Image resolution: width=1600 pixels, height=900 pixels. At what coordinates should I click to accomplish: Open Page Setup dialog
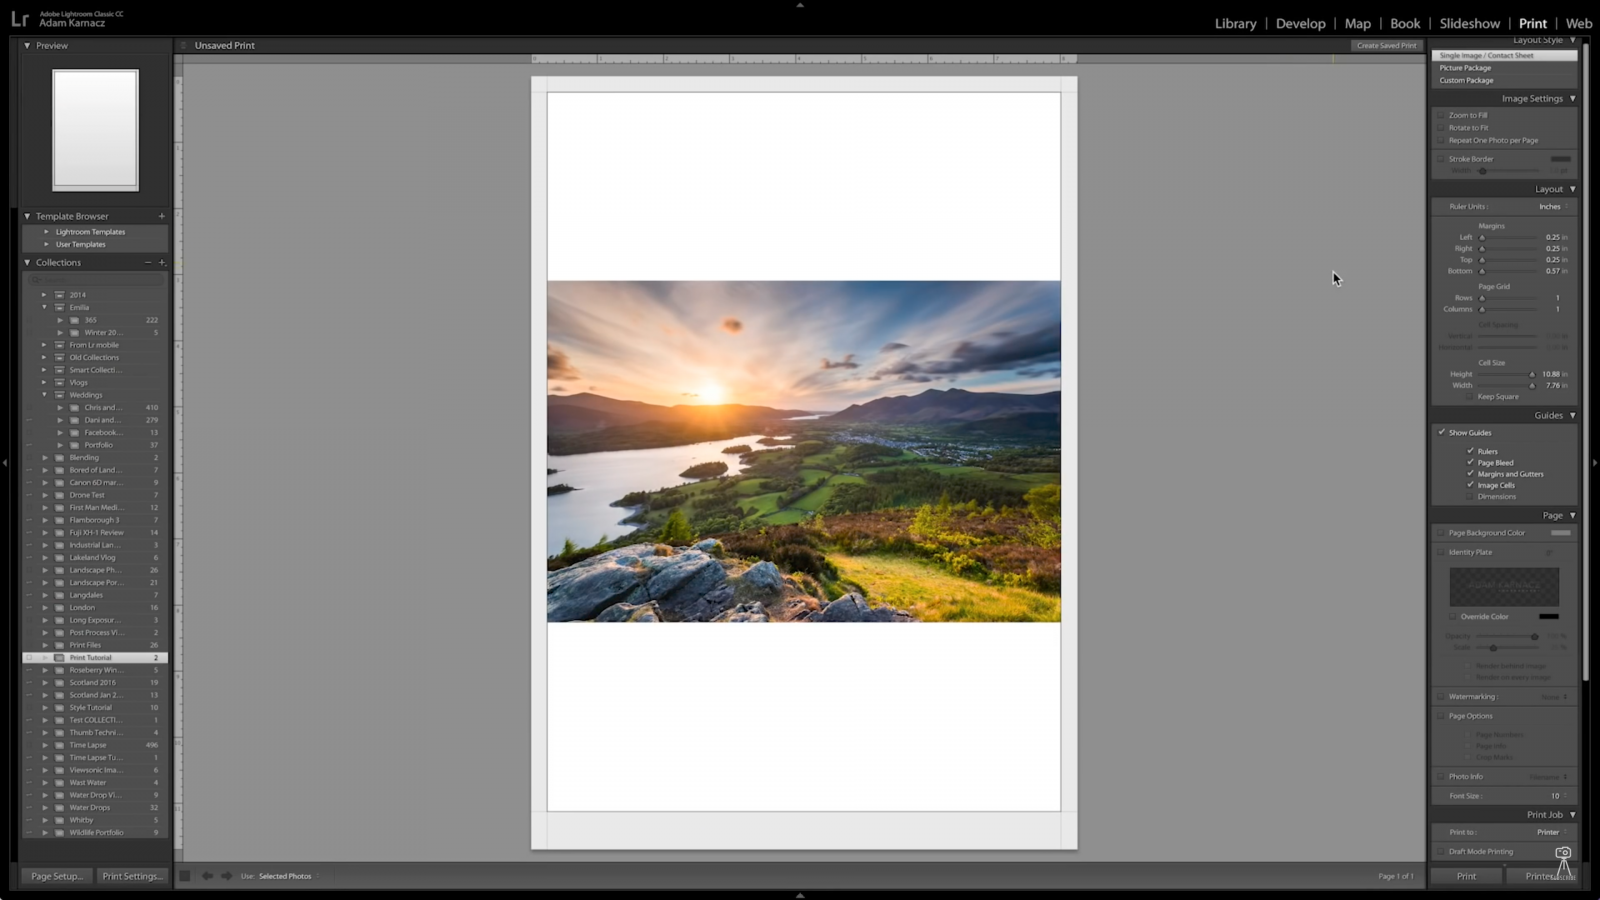coord(56,875)
